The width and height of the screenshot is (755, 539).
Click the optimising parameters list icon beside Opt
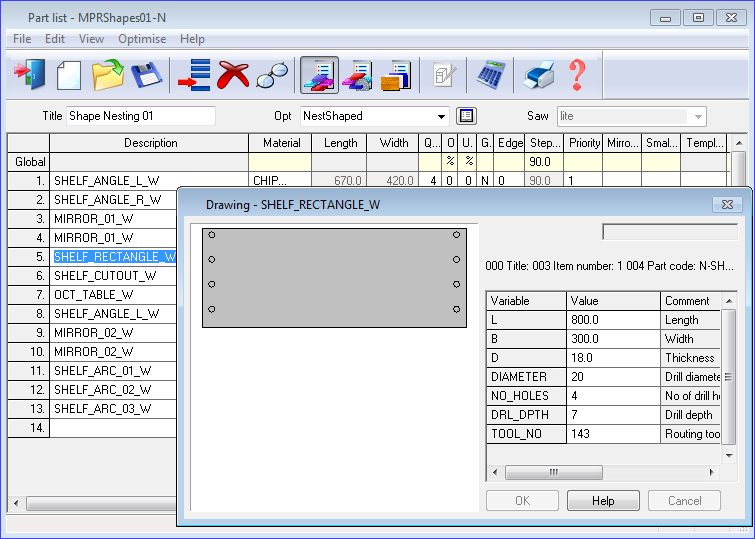(466, 116)
